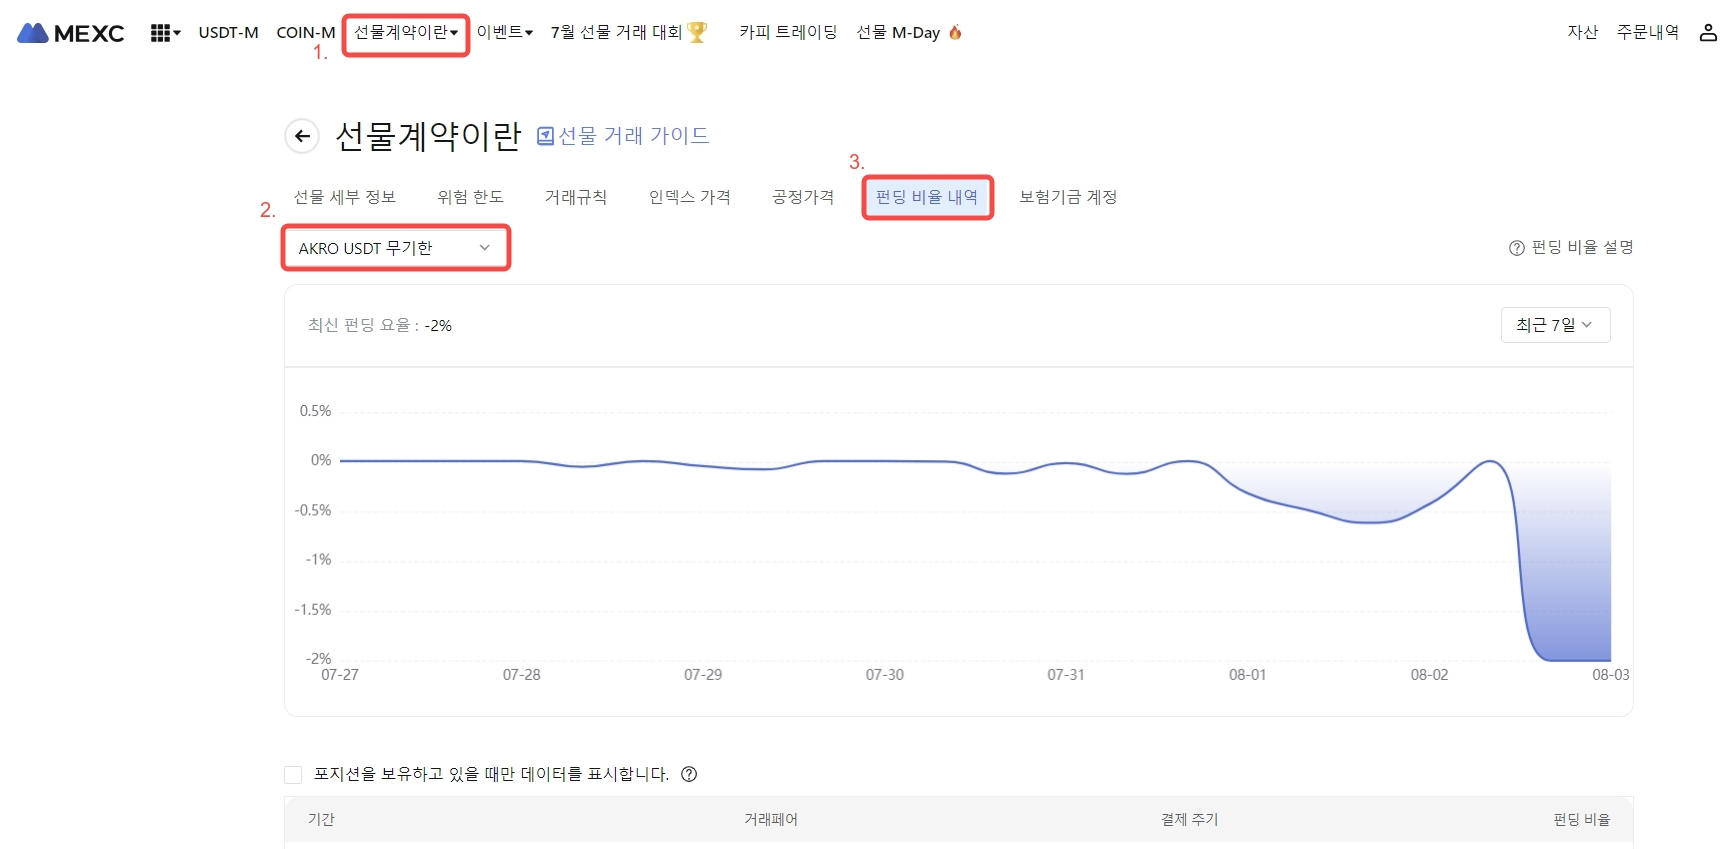The height and width of the screenshot is (849, 1736).
Task: Open the 이벤트 dropdown menu
Action: click(x=504, y=33)
